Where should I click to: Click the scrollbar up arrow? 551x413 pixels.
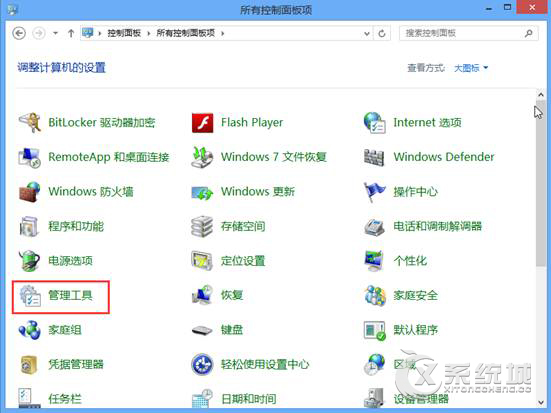(541, 94)
